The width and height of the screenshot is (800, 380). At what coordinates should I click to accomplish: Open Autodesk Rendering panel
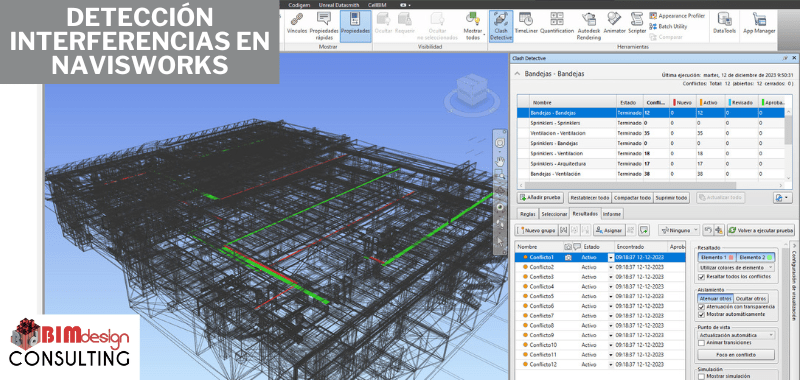pos(589,26)
